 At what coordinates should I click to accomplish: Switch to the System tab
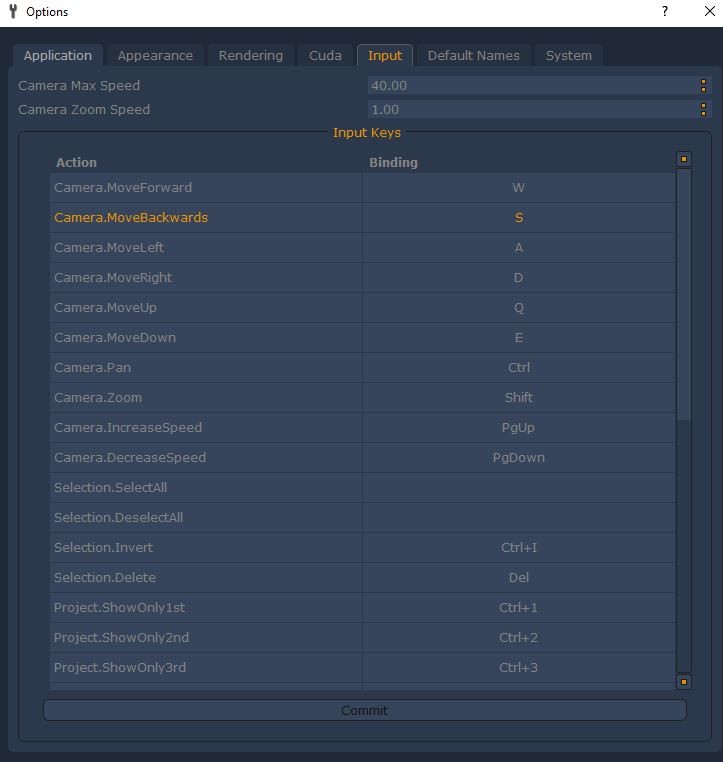pos(569,56)
